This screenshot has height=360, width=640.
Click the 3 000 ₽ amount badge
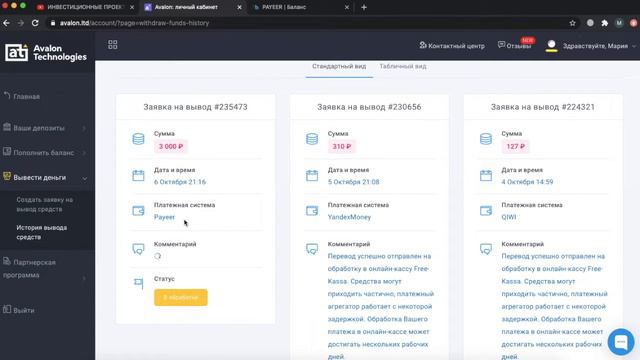(171, 147)
